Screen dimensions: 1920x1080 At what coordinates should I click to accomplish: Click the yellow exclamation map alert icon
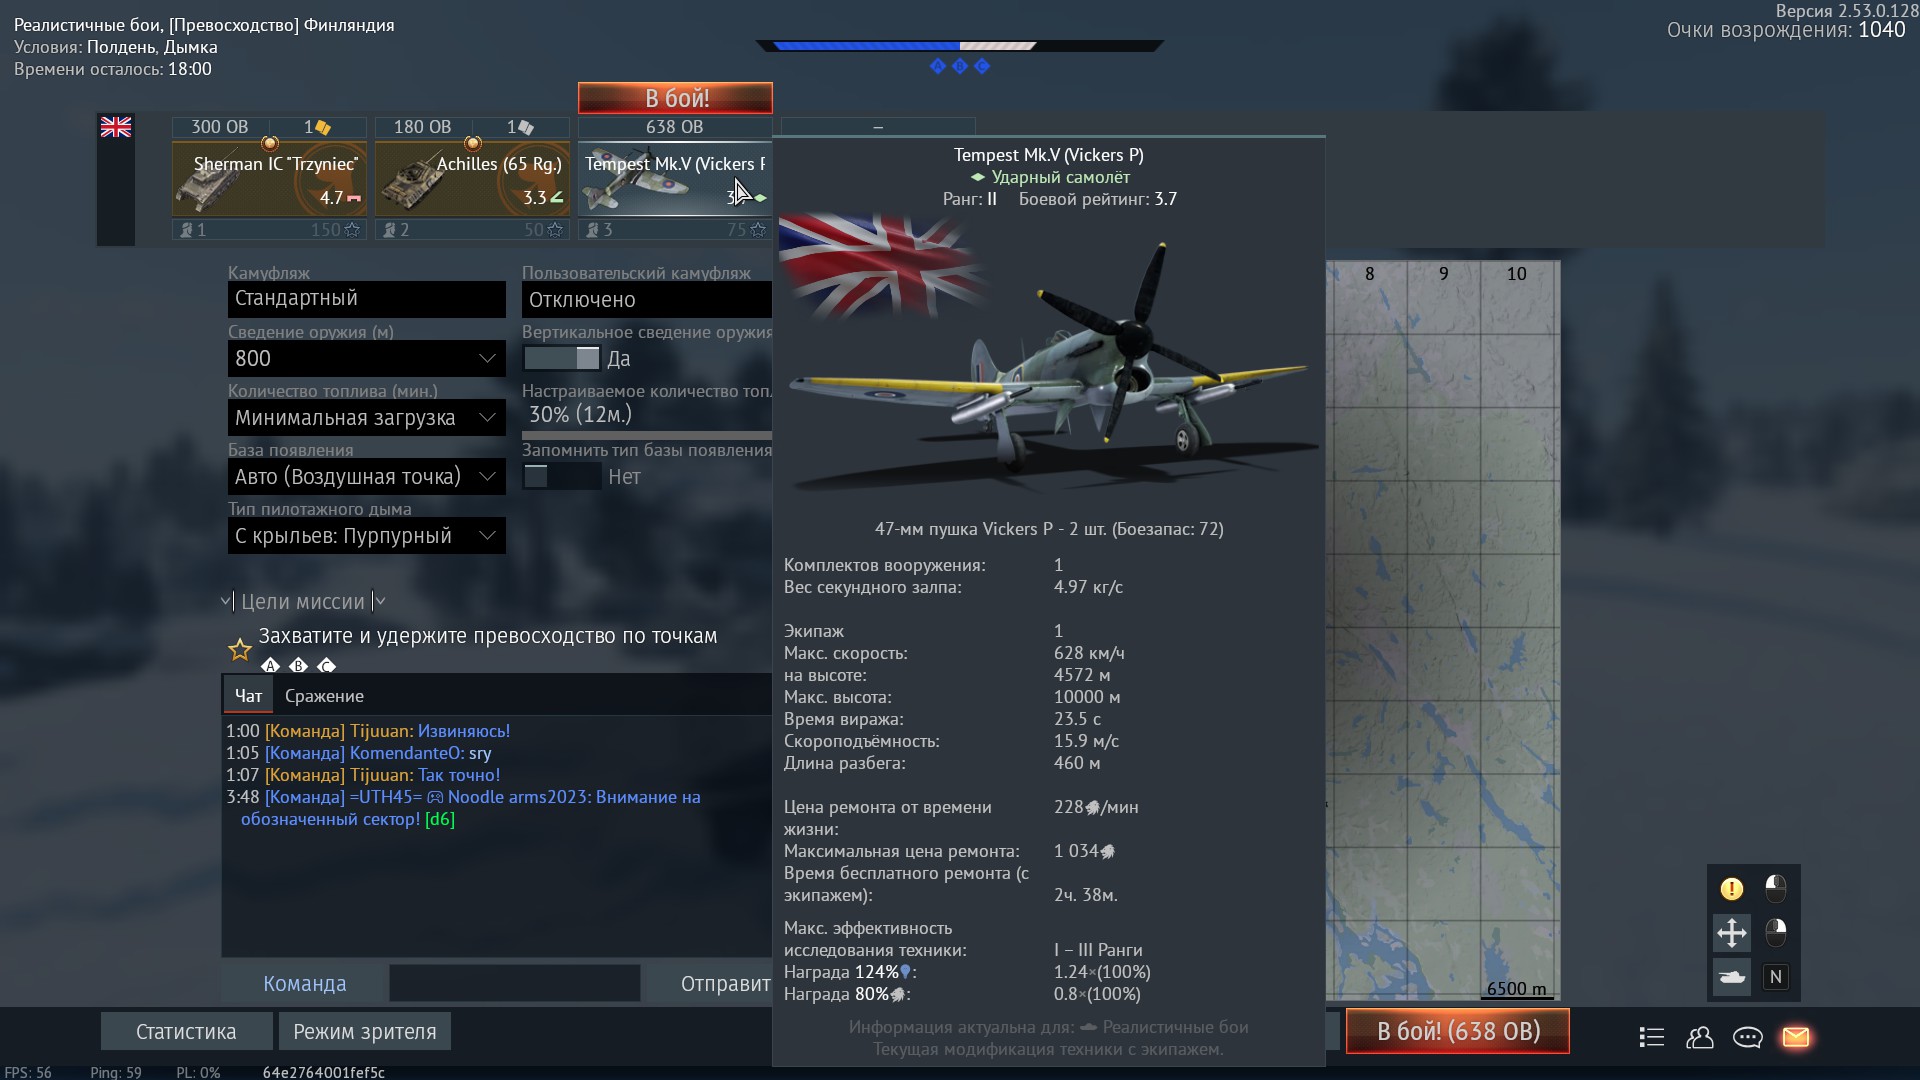pyautogui.click(x=1731, y=888)
